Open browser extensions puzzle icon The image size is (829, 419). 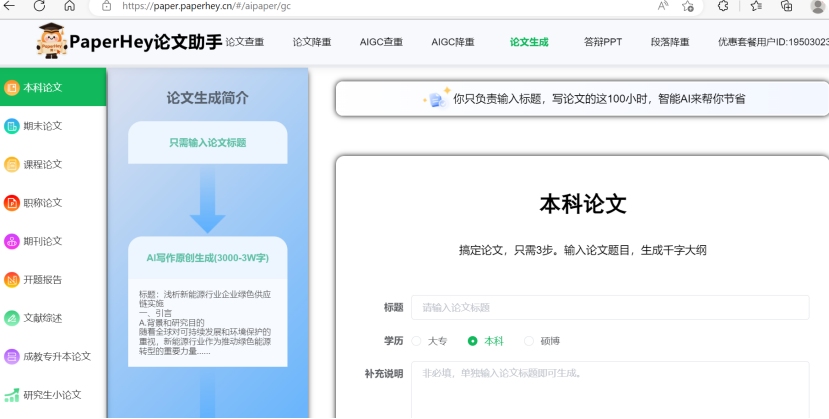pyautogui.click(x=723, y=6)
